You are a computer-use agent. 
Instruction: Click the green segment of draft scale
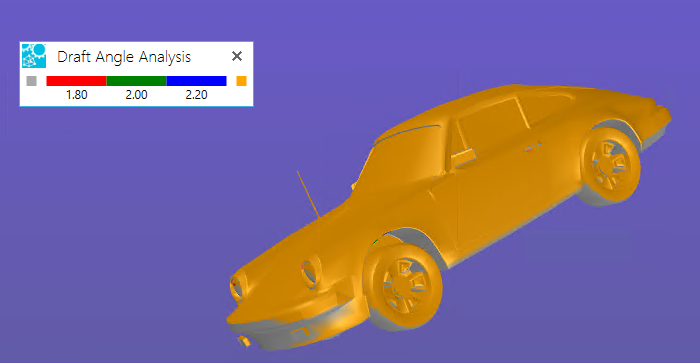point(137,81)
